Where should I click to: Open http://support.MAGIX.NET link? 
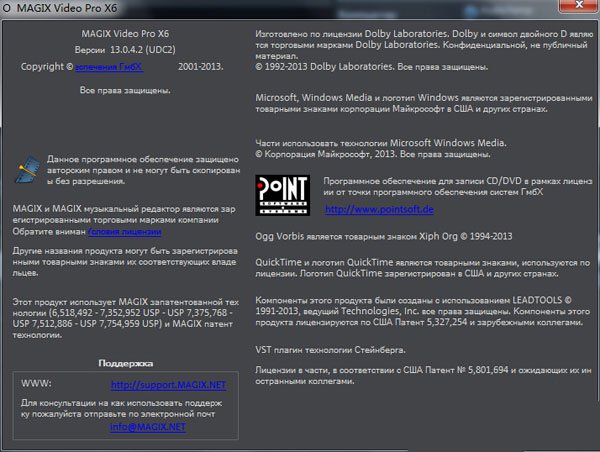tap(169, 385)
